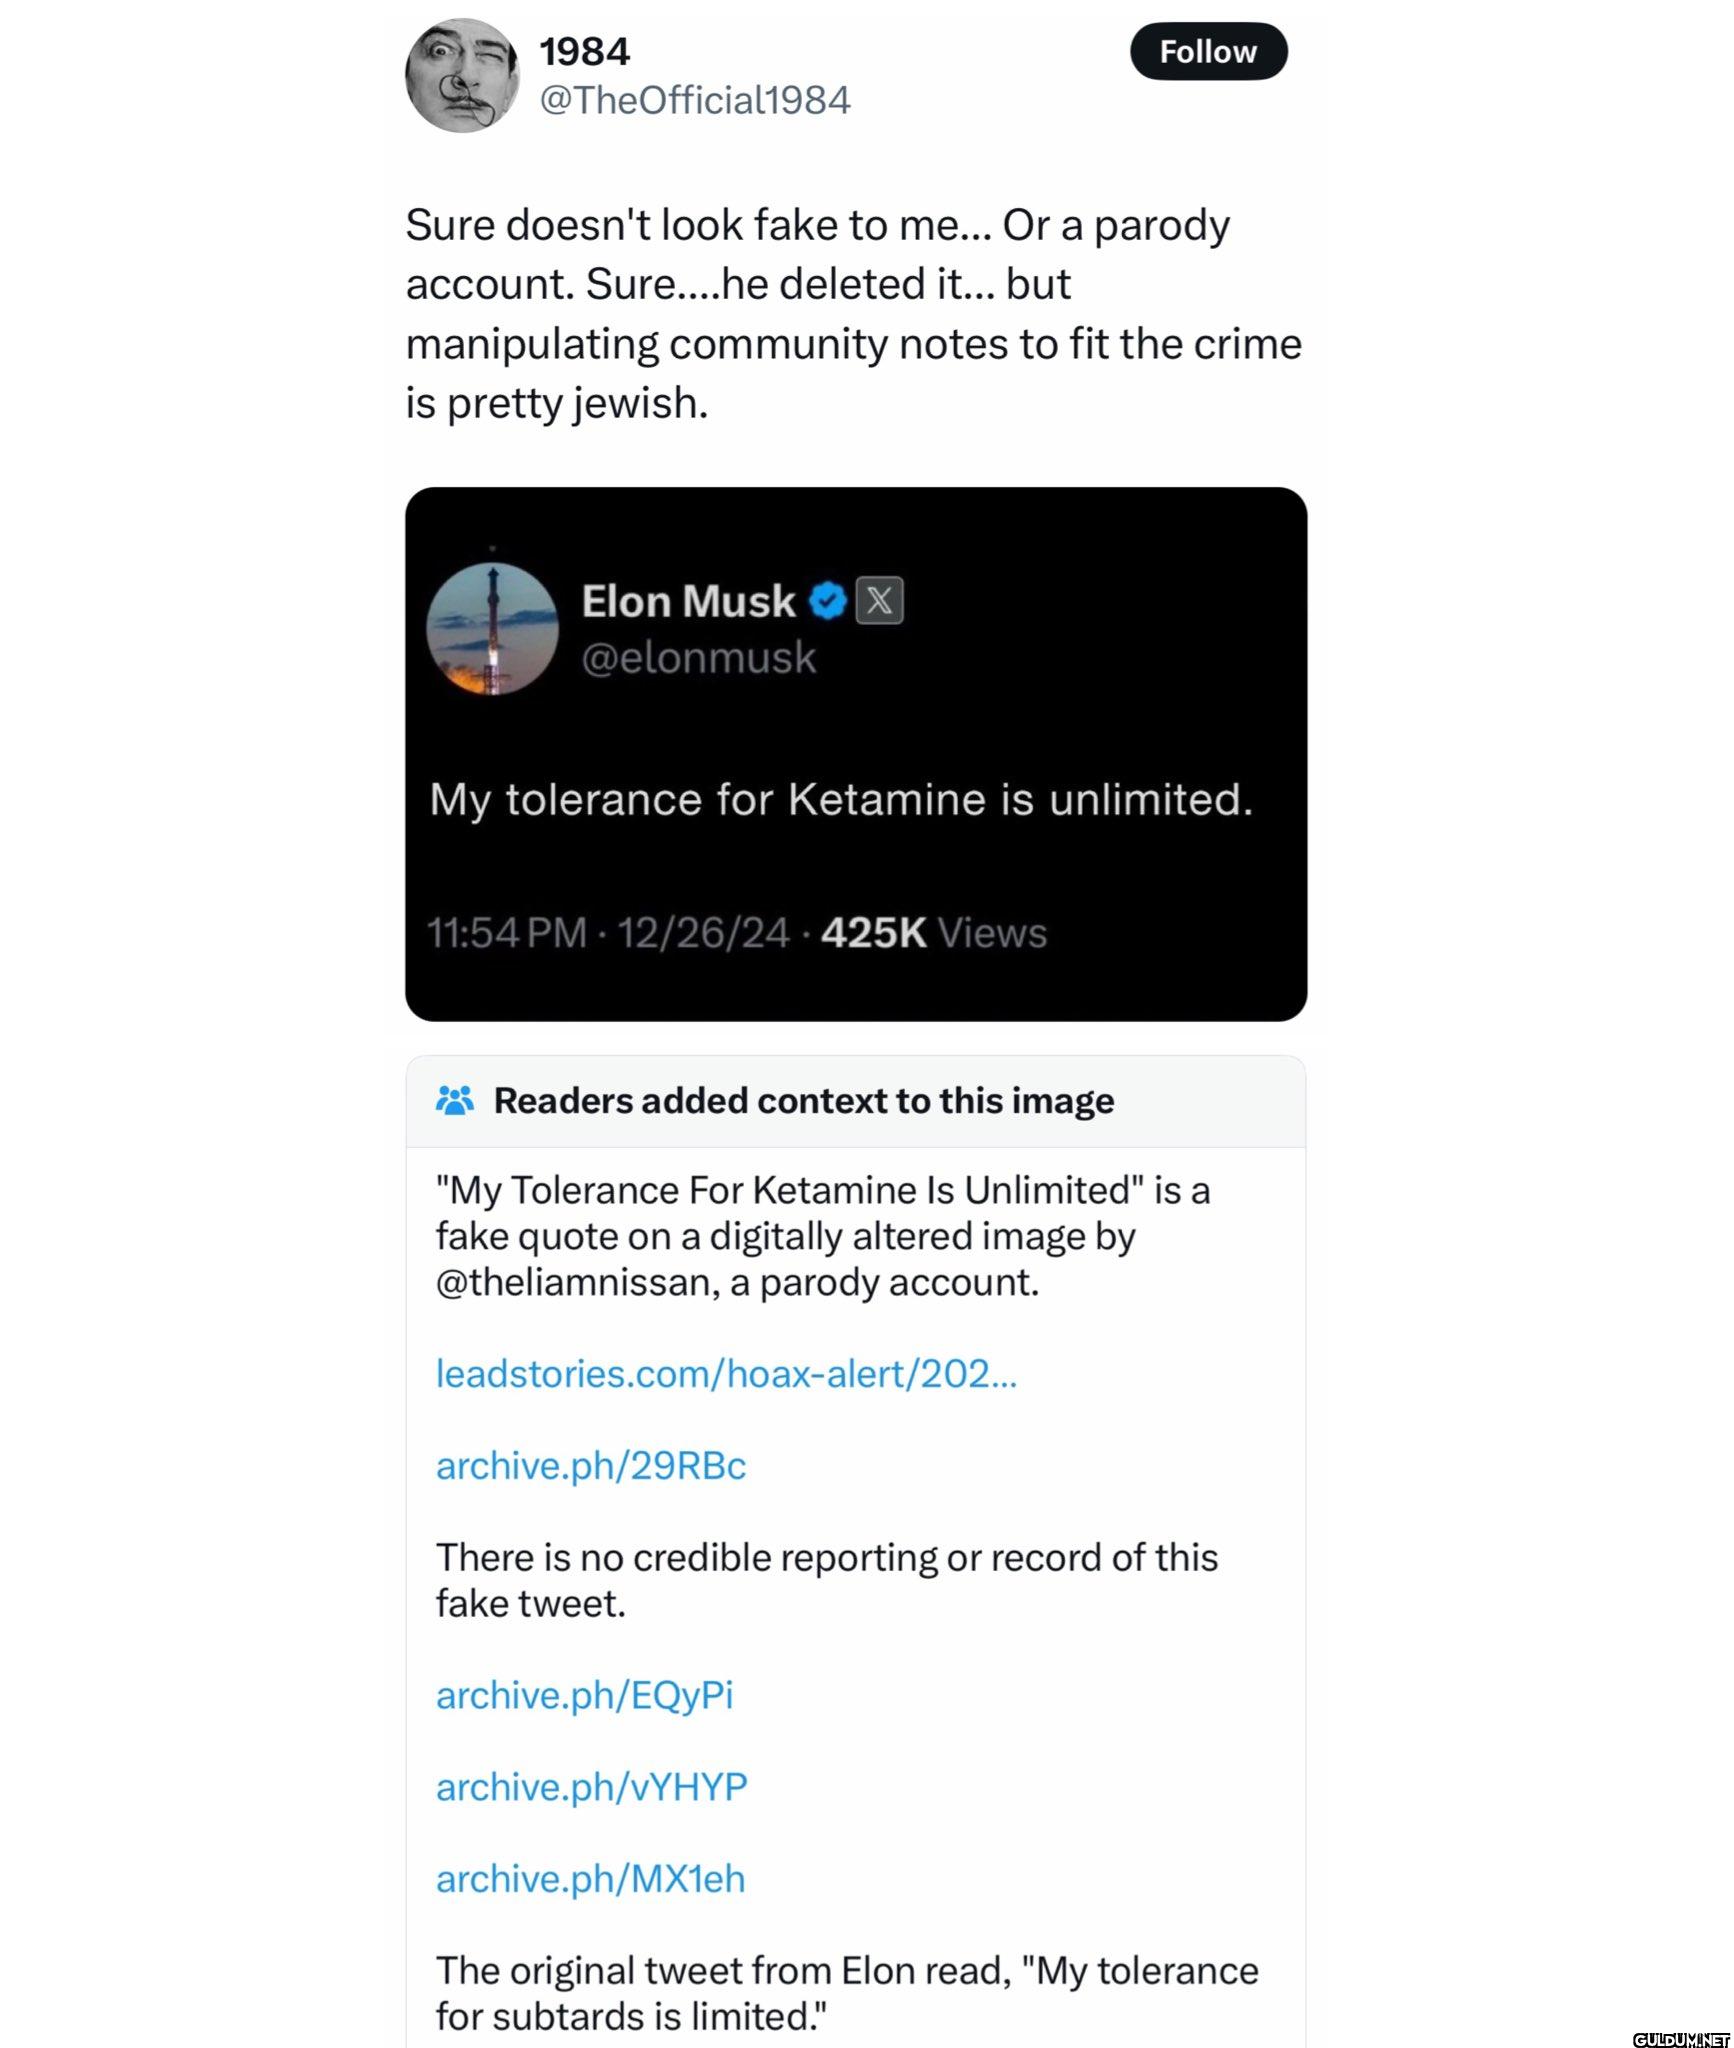The width and height of the screenshot is (1734, 2048).
Task: Click the community notes people icon
Action: [x=455, y=1101]
